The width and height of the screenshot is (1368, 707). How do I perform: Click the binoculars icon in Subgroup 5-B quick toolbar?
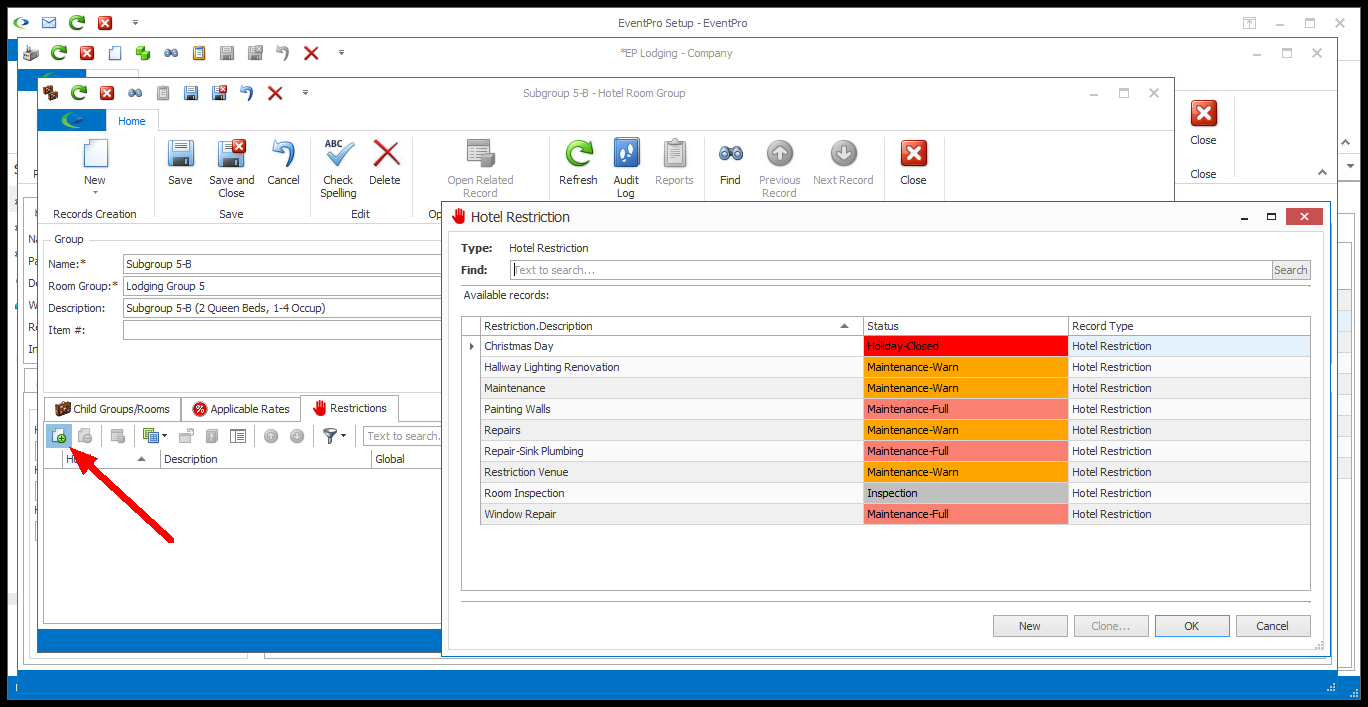click(x=135, y=93)
